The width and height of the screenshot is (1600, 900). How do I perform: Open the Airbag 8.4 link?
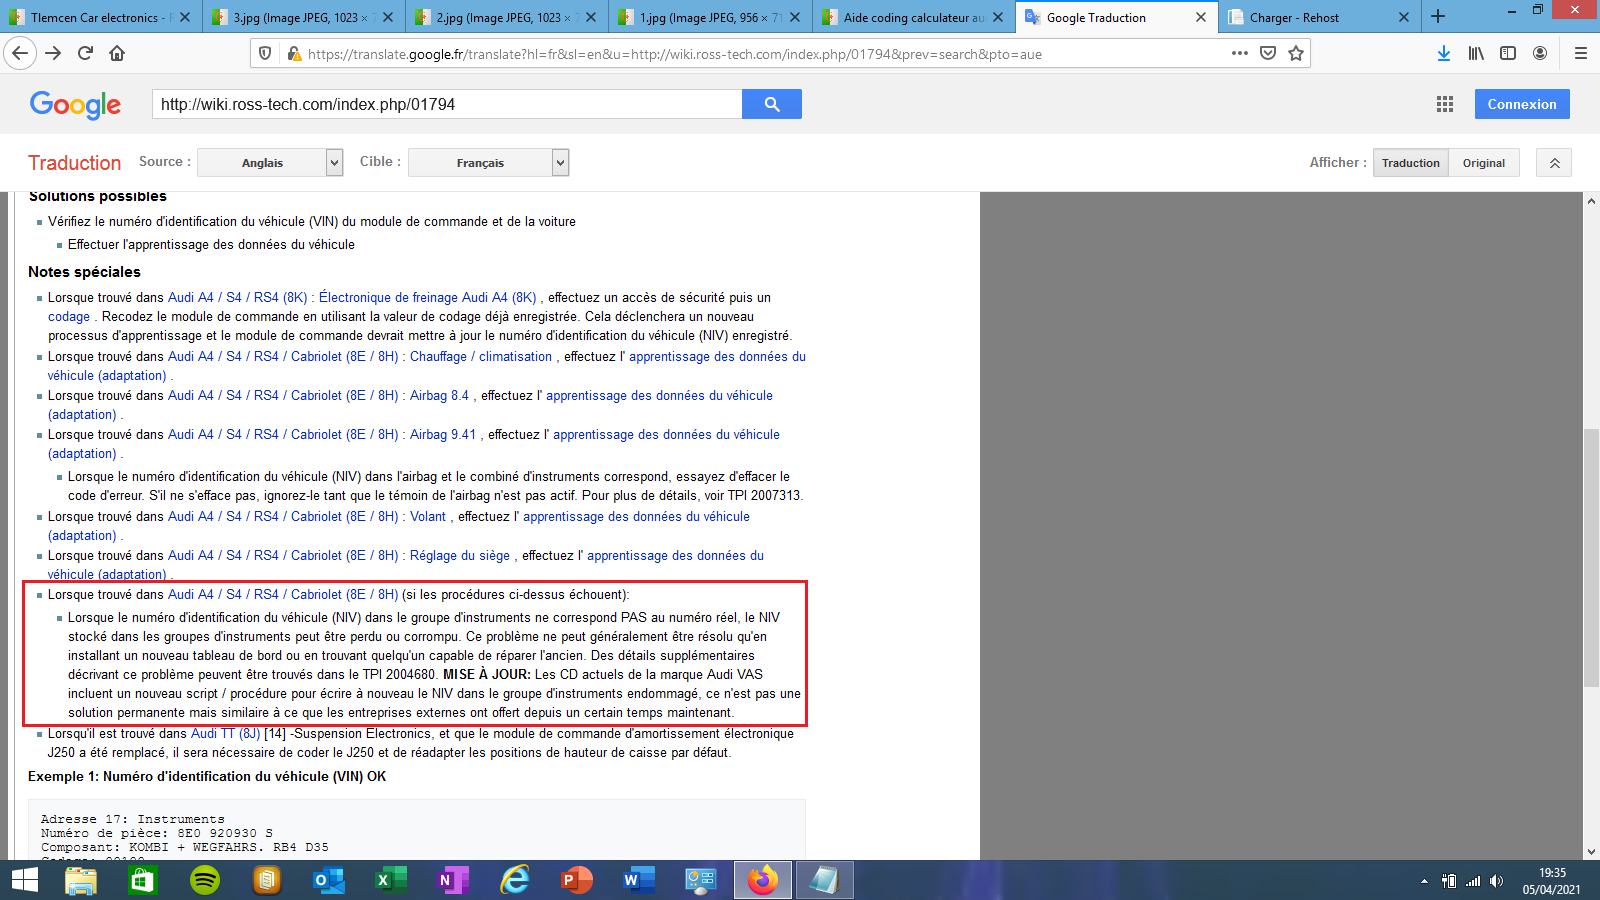pyautogui.click(x=439, y=395)
